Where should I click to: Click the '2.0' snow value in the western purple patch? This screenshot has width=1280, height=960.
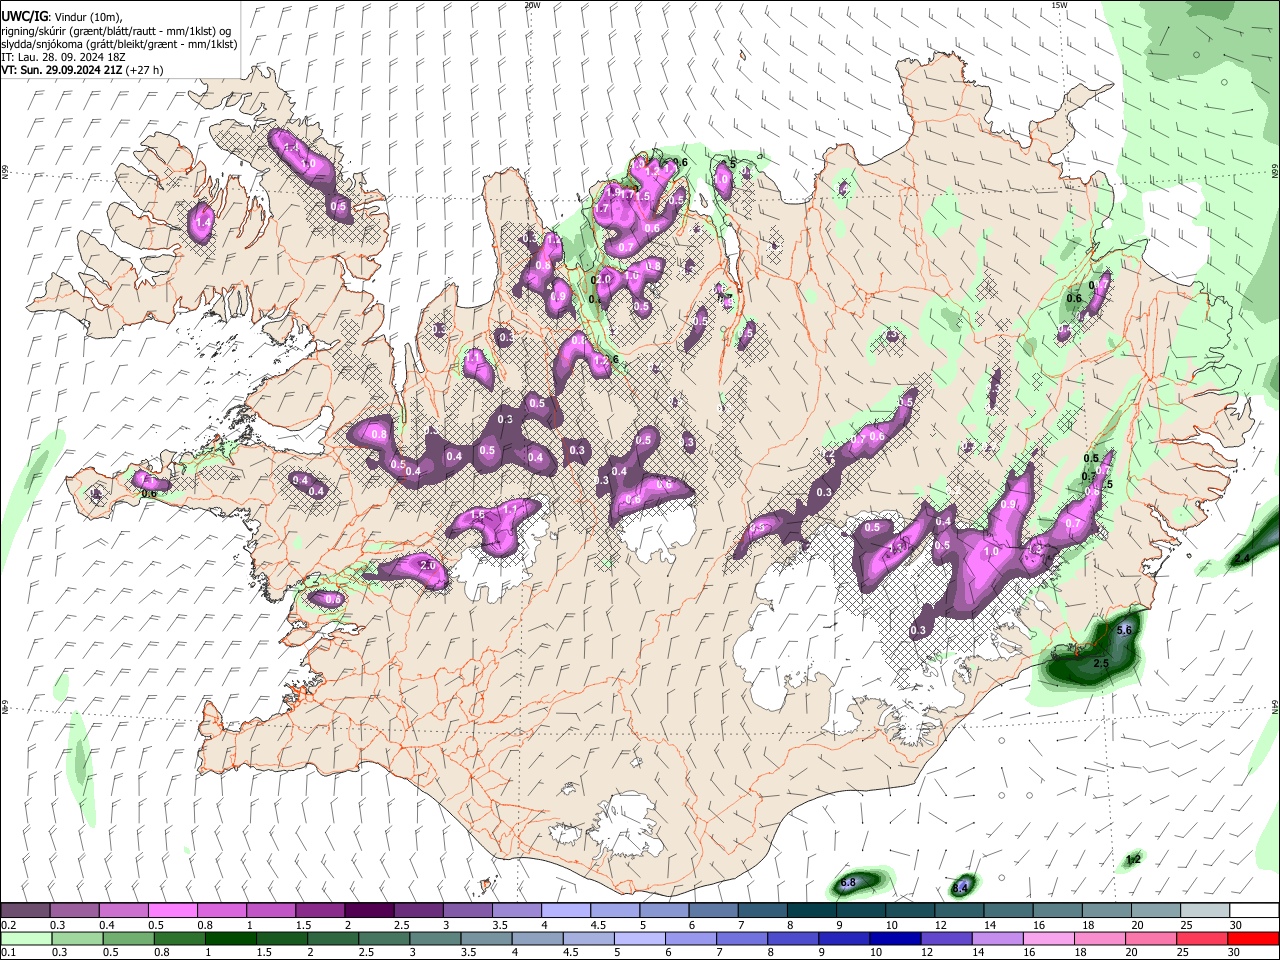pyautogui.click(x=428, y=566)
